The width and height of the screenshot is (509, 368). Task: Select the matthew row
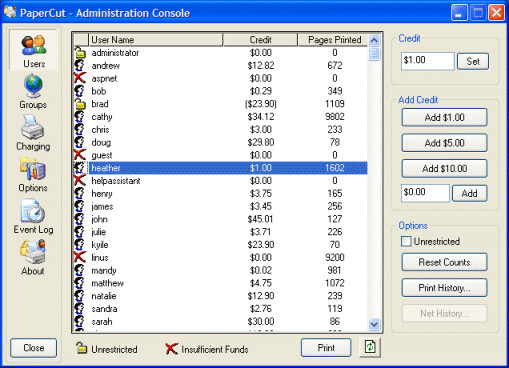pyautogui.click(x=220, y=283)
